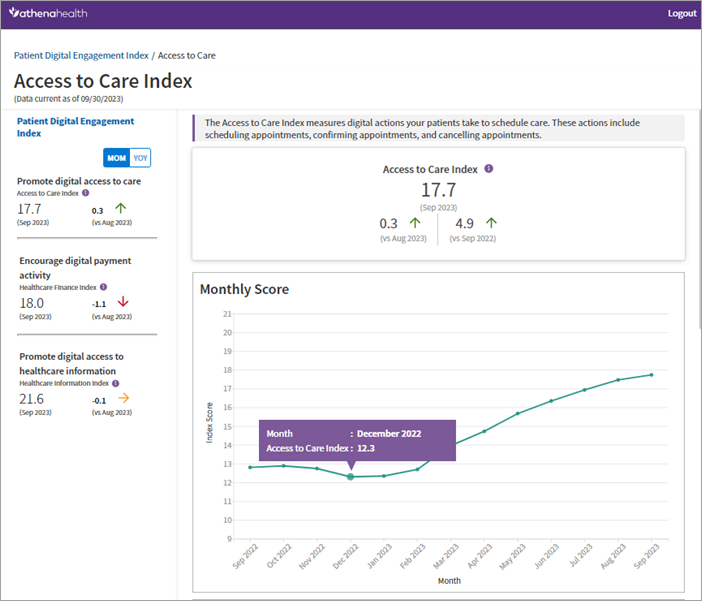The image size is (702, 601).
Task: Click the Jun 2023 data point on chart
Action: coord(551,401)
